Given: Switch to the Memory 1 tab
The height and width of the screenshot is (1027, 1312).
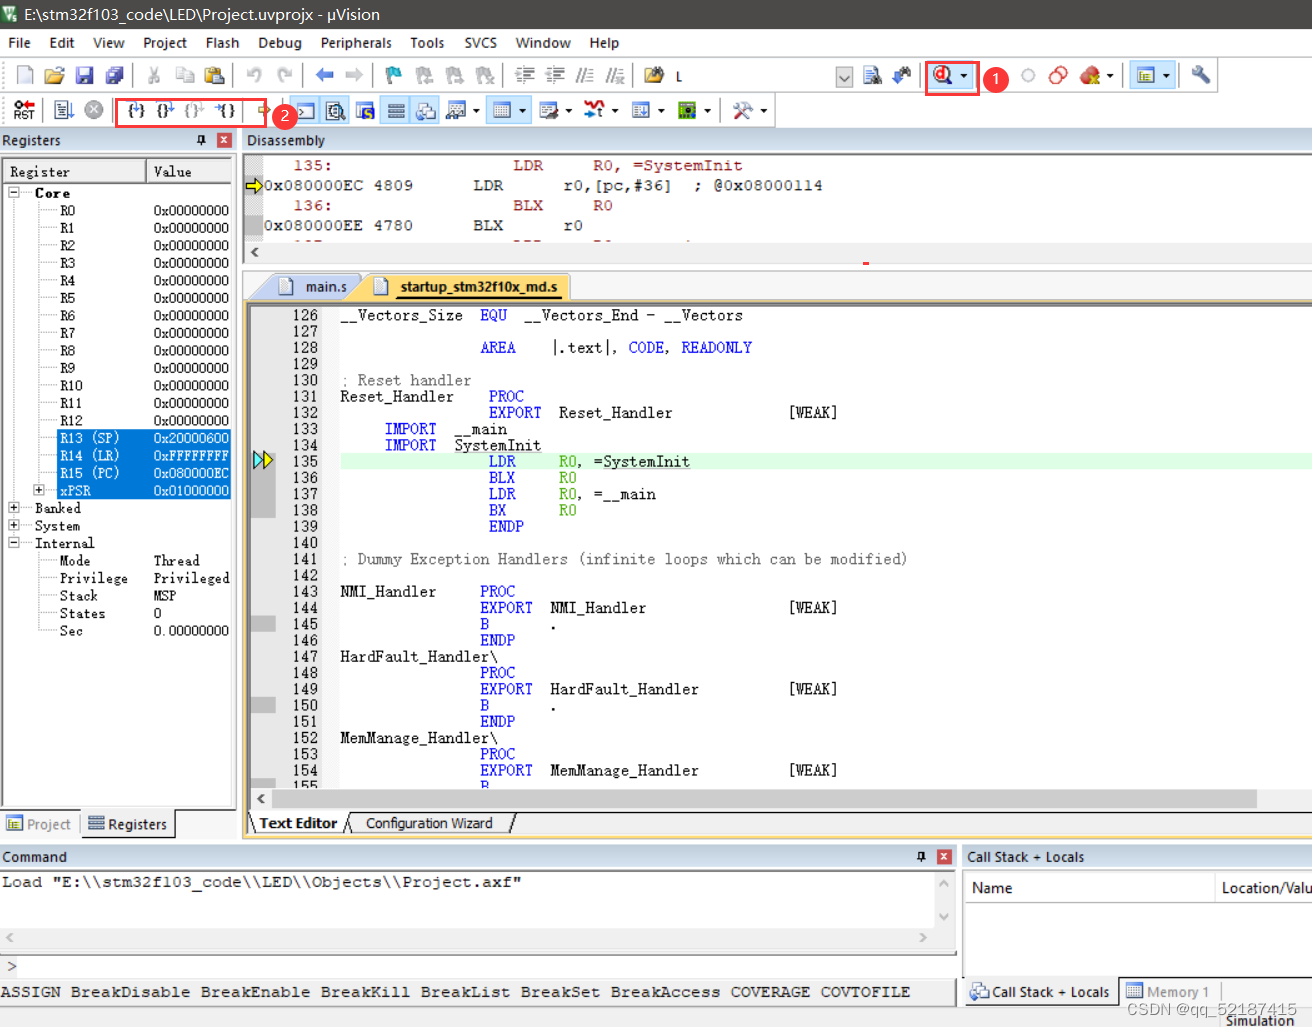Looking at the screenshot, I should click(x=1168, y=991).
